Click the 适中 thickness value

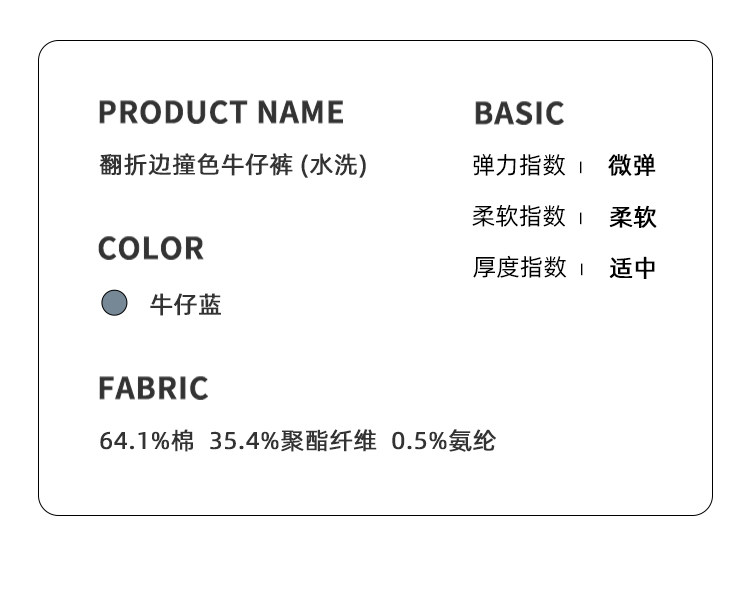click(x=632, y=268)
